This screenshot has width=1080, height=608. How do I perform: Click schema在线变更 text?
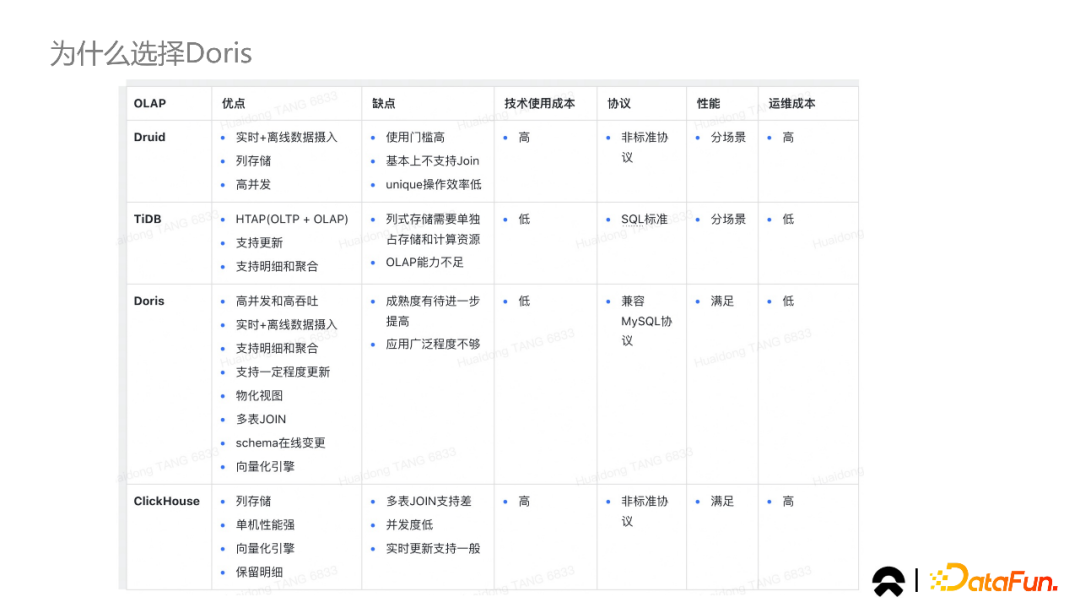coord(280,443)
